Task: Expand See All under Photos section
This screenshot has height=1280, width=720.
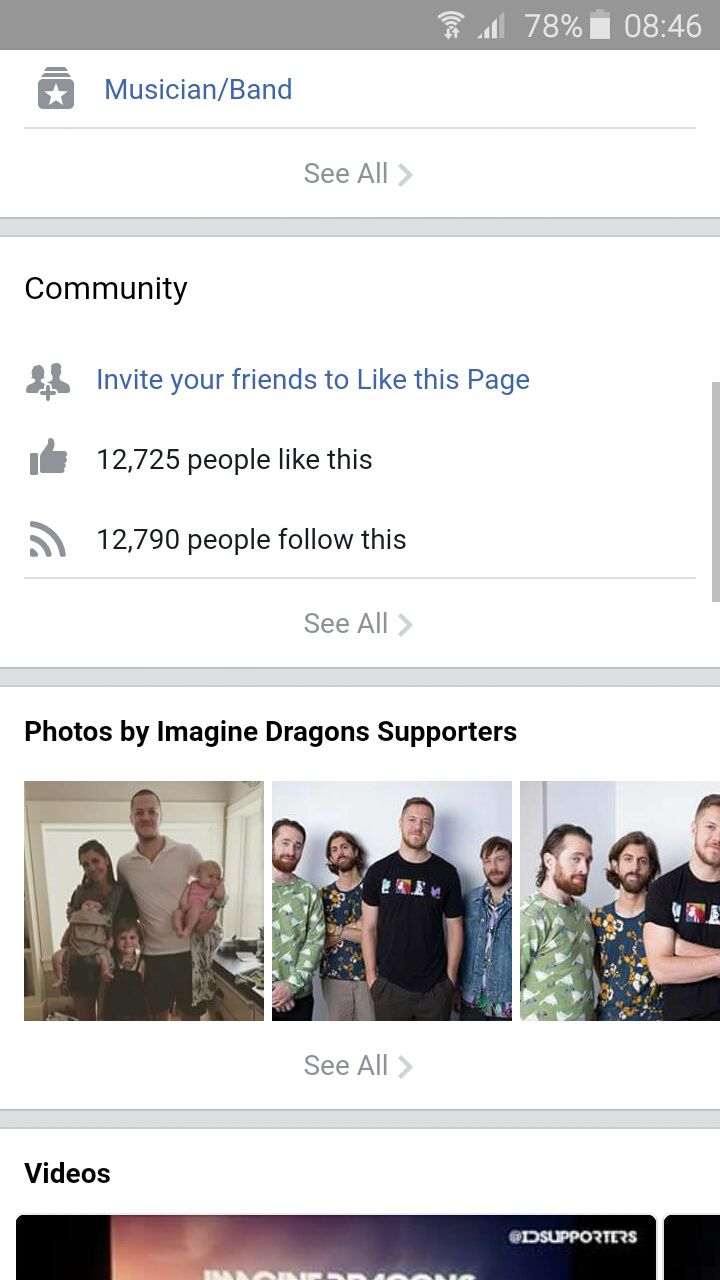Action: coord(358,1066)
